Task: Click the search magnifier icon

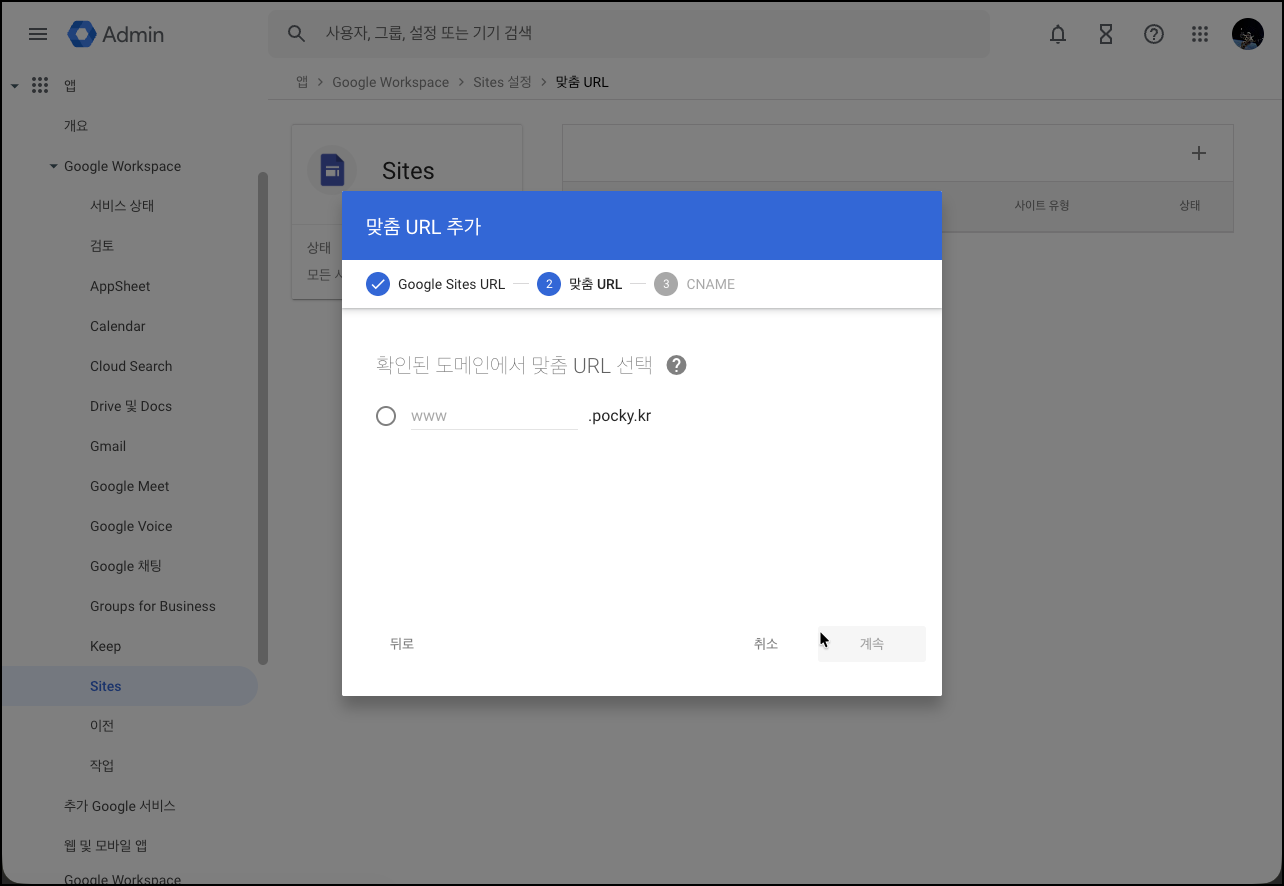Action: pos(296,34)
